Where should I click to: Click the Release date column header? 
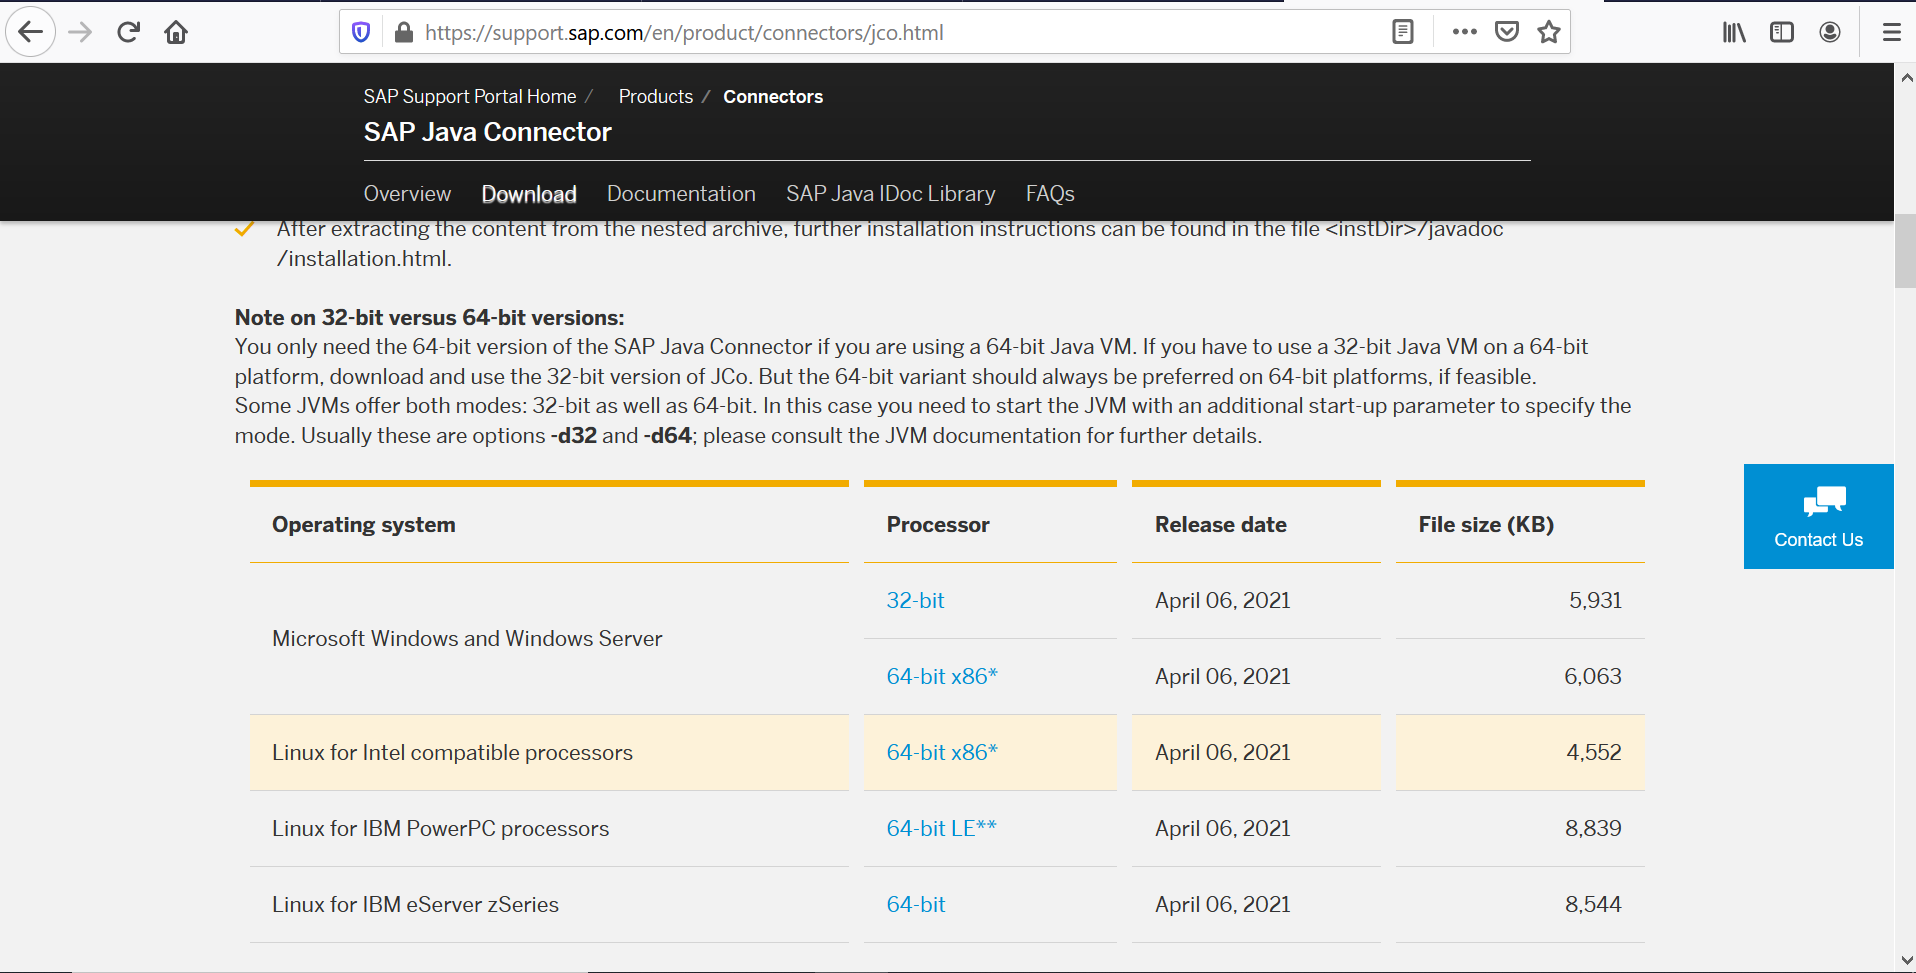pos(1221,524)
